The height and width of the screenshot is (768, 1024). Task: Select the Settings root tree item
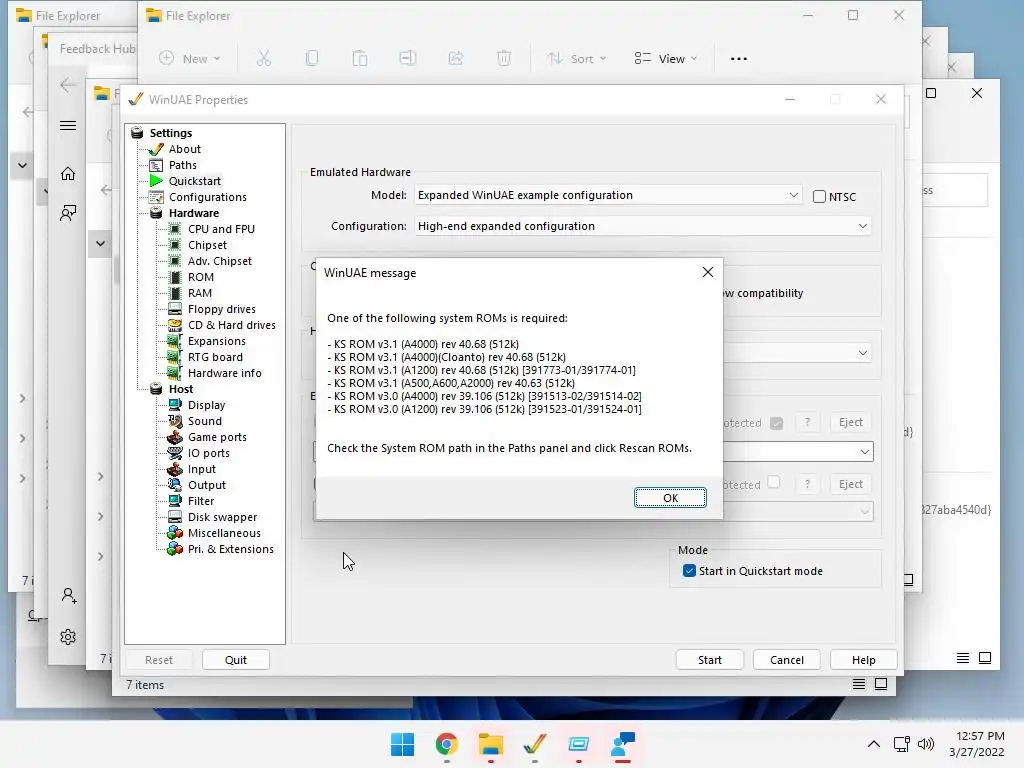[170, 133]
